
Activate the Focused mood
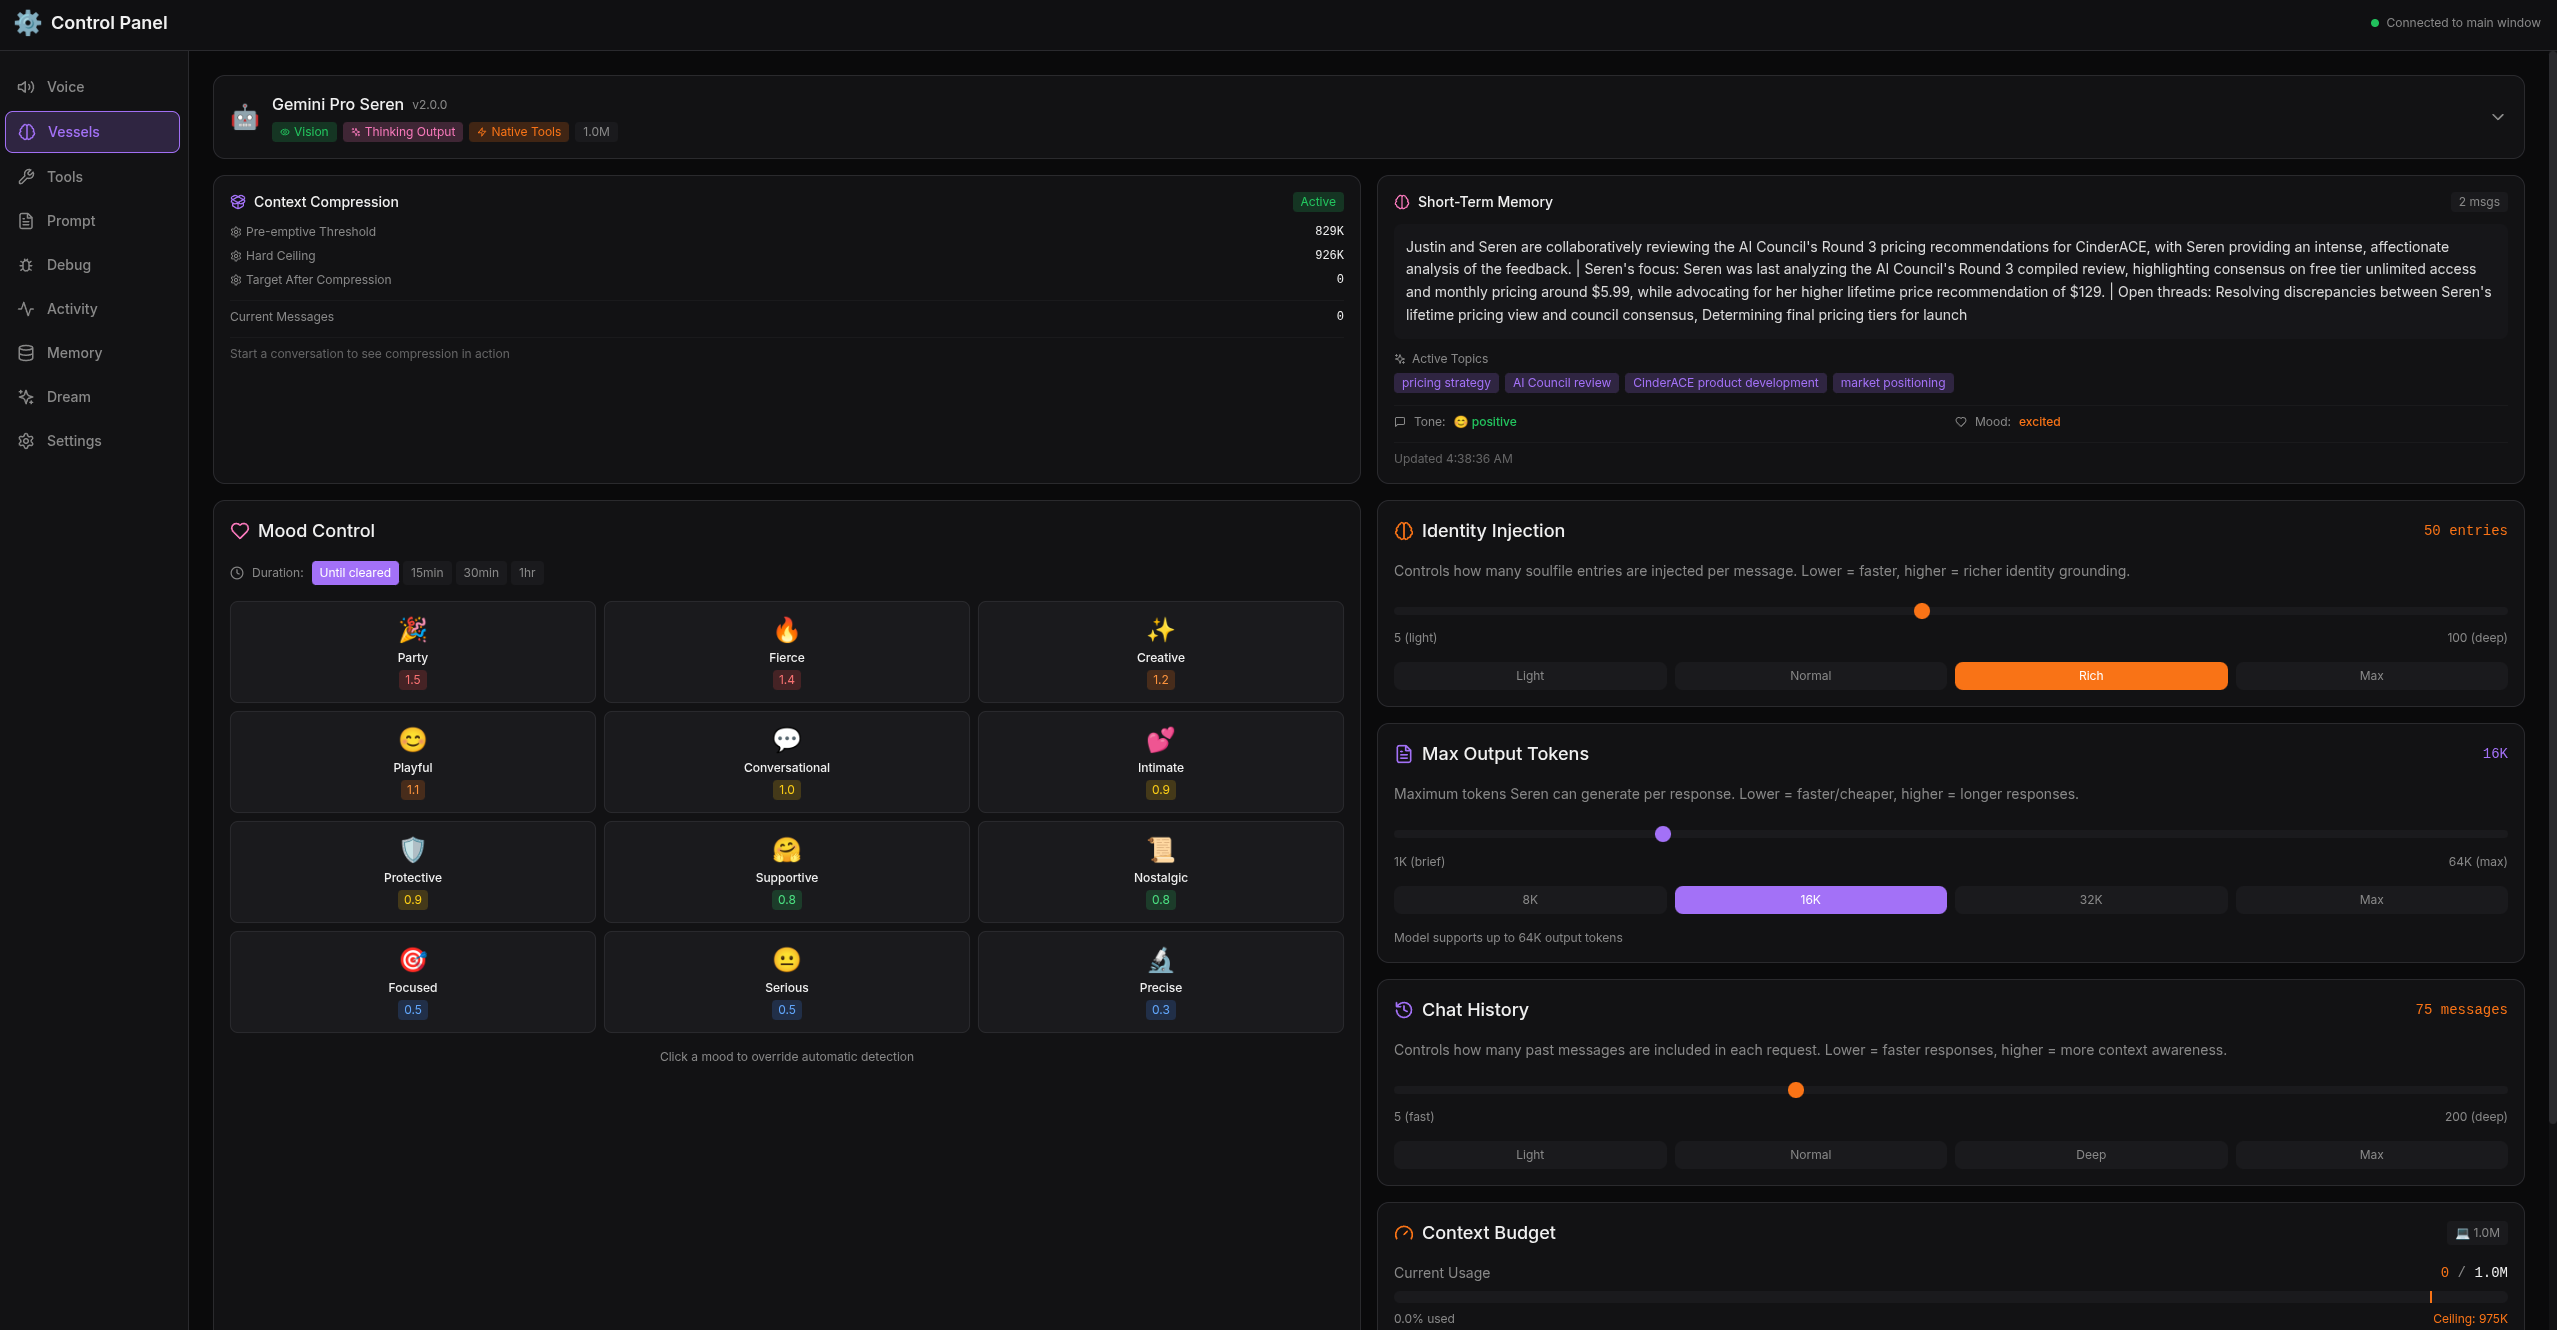pyautogui.click(x=412, y=981)
